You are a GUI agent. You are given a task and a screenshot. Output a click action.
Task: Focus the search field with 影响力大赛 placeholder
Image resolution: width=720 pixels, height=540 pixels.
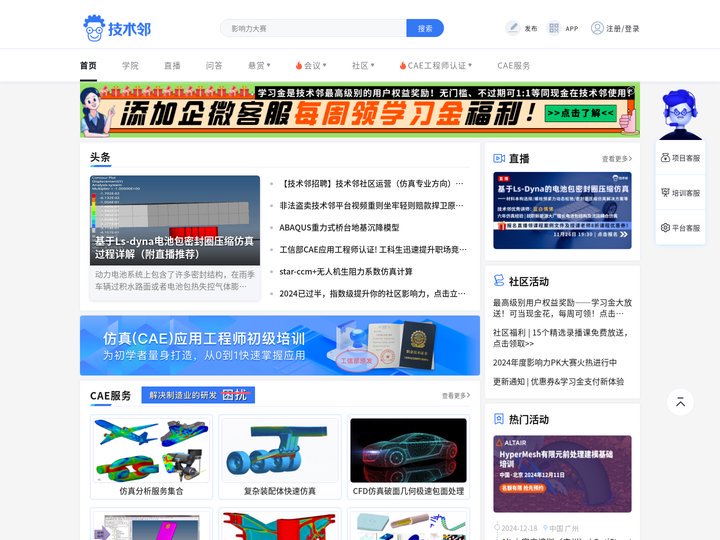coord(313,28)
